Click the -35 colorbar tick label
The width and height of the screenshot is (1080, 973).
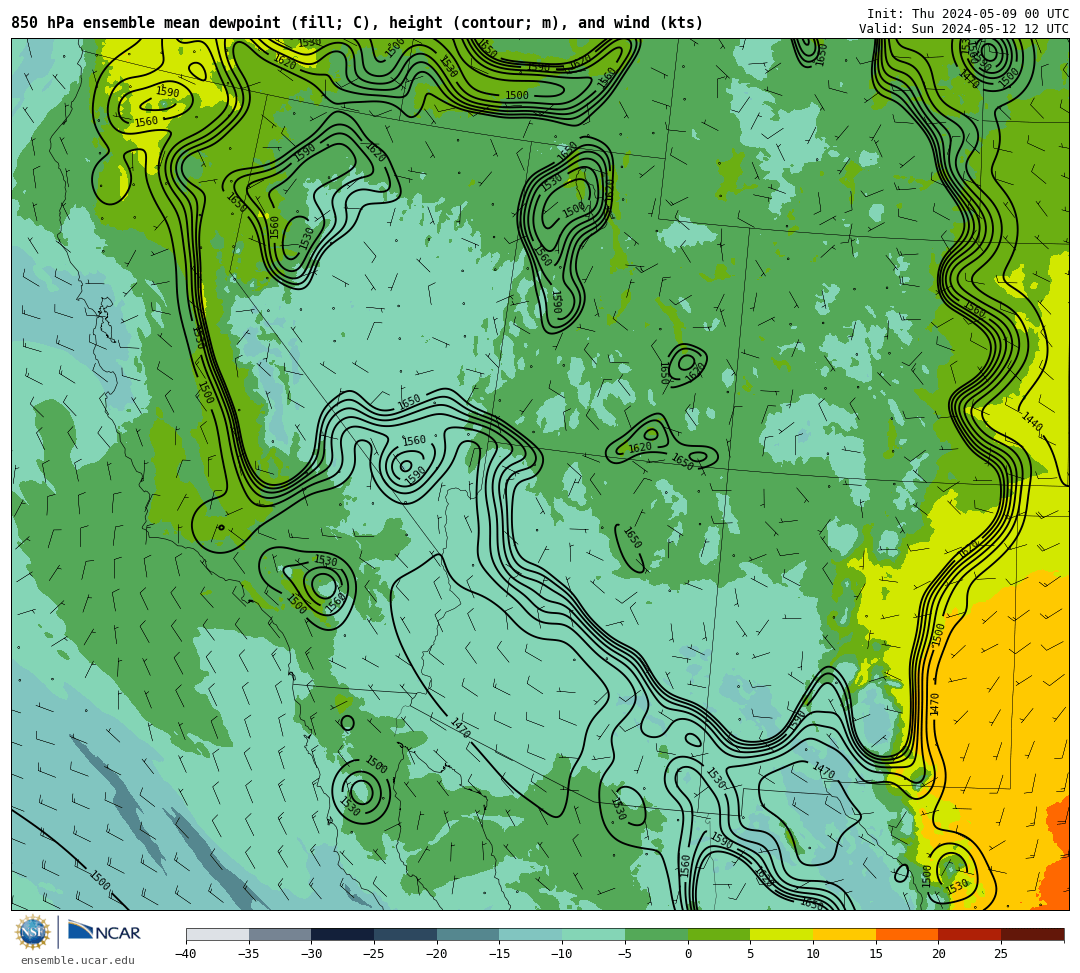[x=249, y=954]
